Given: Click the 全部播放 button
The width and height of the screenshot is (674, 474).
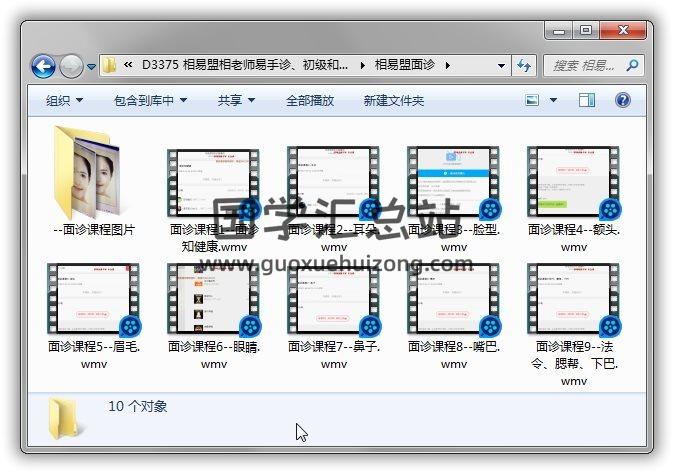Looking at the screenshot, I should [310, 101].
